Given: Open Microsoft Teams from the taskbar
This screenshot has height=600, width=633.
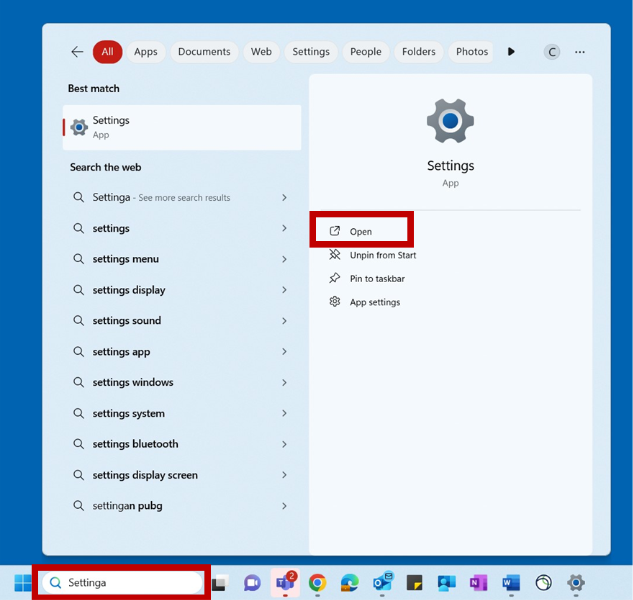Looking at the screenshot, I should (285, 583).
